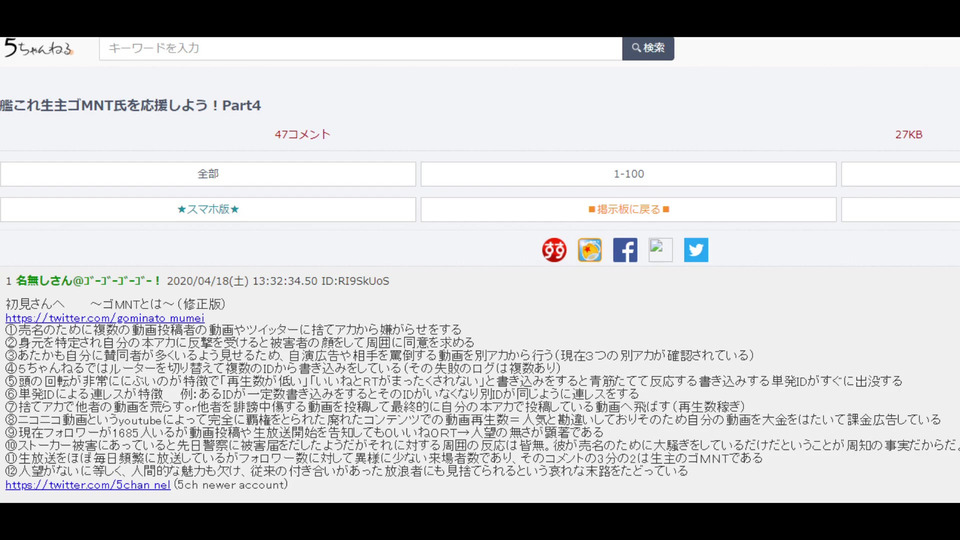Open twitter.com/5chan_nel link
This screenshot has width=960, height=540.
click(88, 484)
